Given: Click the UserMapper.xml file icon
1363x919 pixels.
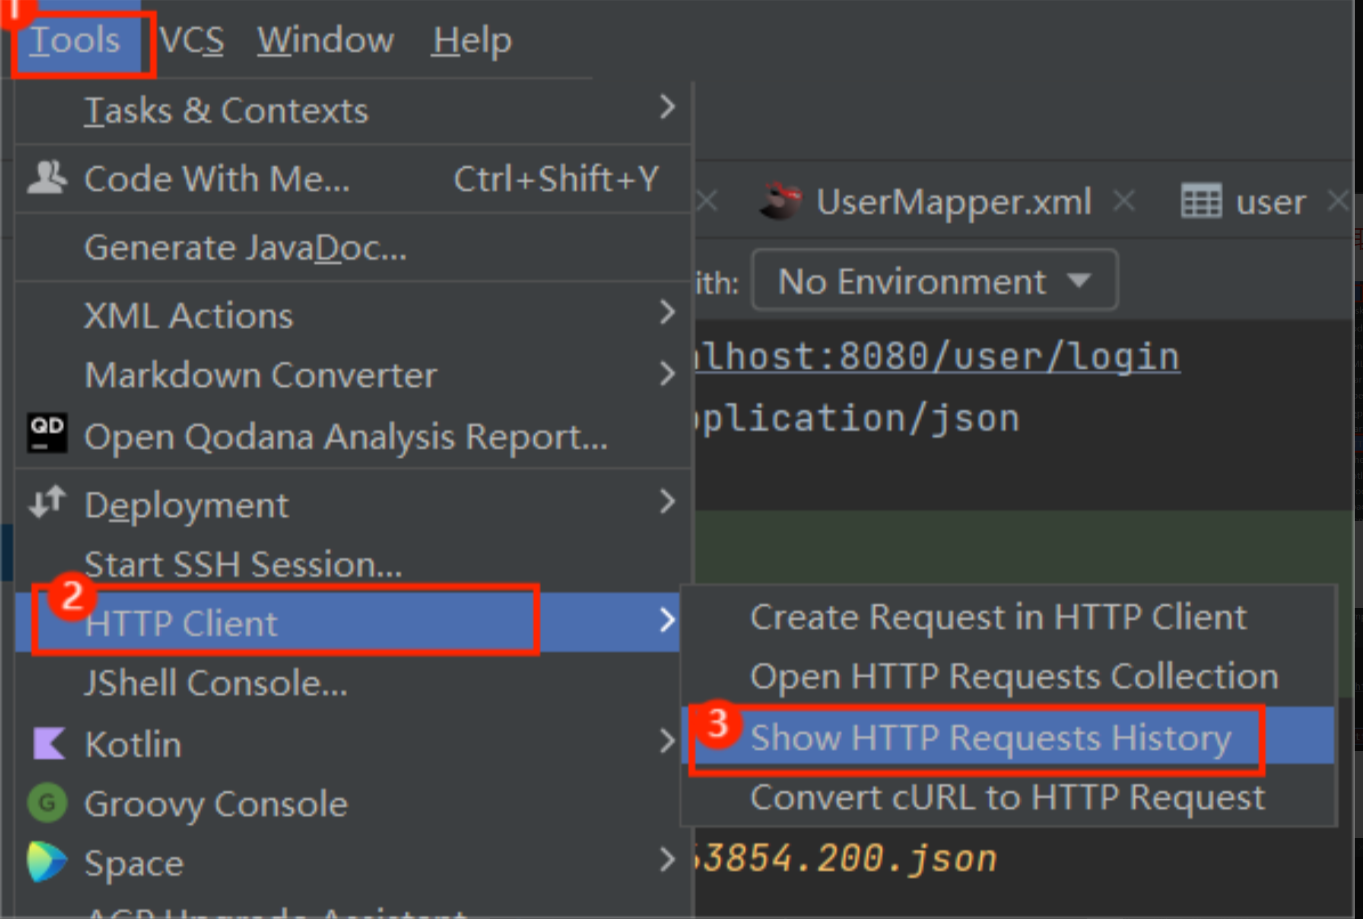Looking at the screenshot, I should pos(781,201).
